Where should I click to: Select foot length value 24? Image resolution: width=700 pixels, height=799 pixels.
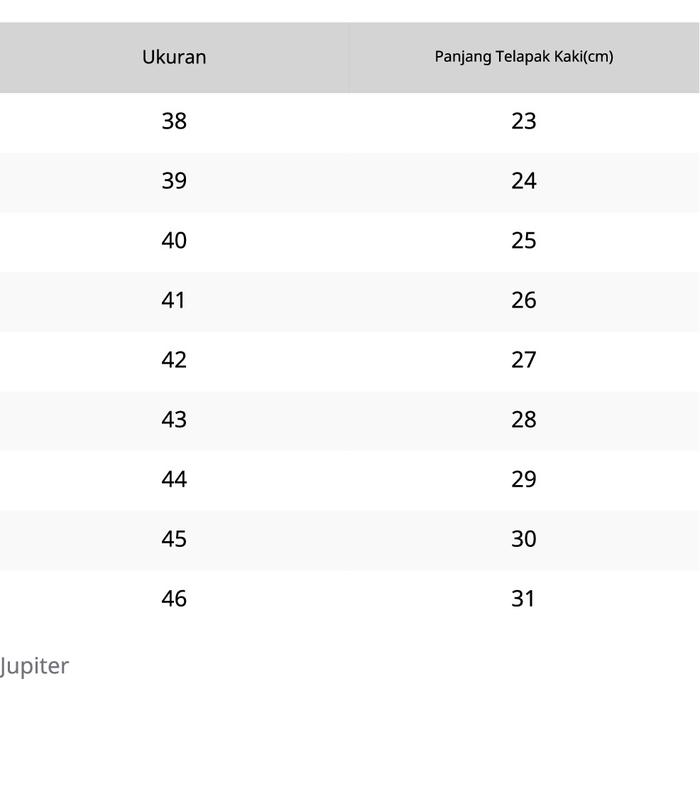click(x=523, y=181)
